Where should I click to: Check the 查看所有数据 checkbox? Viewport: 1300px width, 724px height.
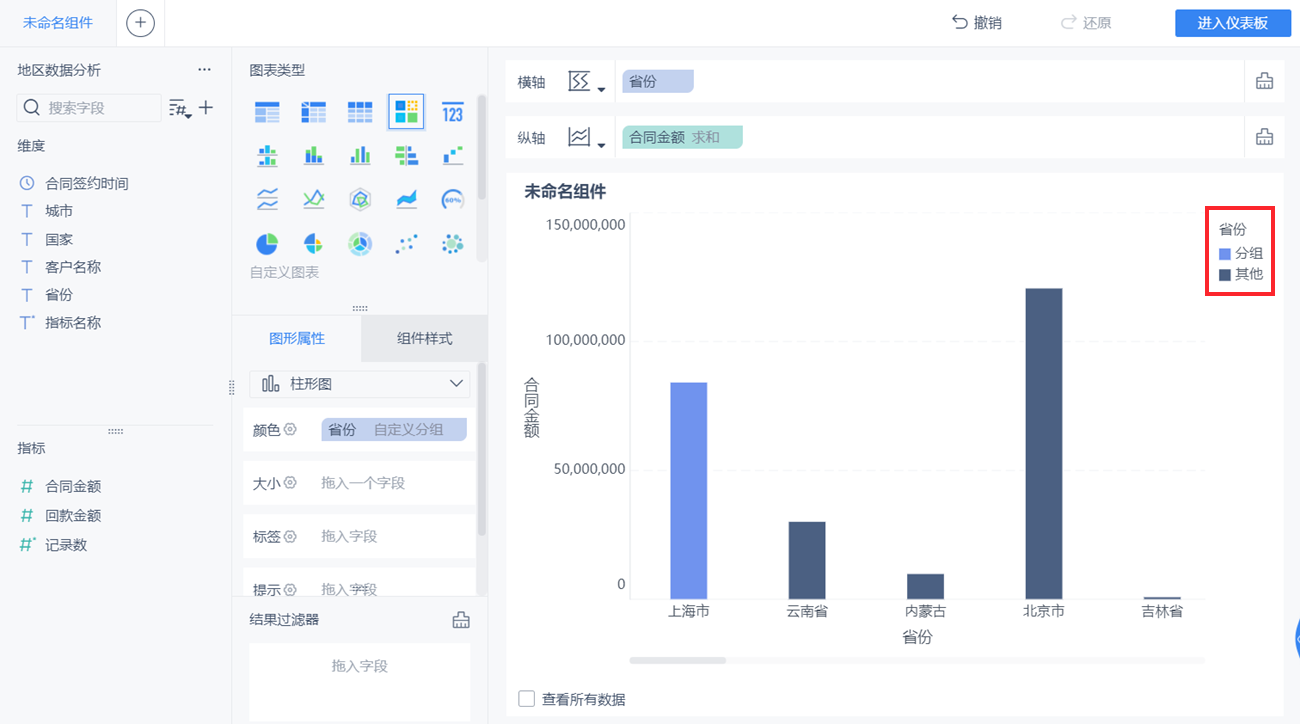point(527,700)
